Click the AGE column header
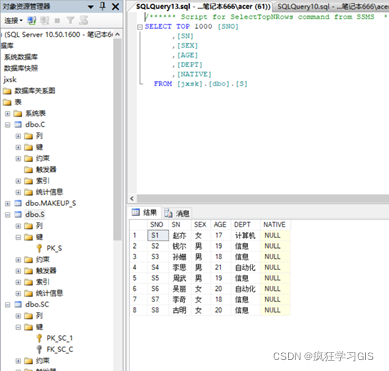This screenshot has height=371, width=389. click(x=221, y=225)
